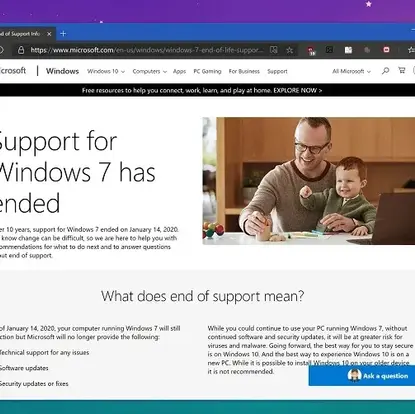Open the site search magnifier
415x414 pixels.
385,71
